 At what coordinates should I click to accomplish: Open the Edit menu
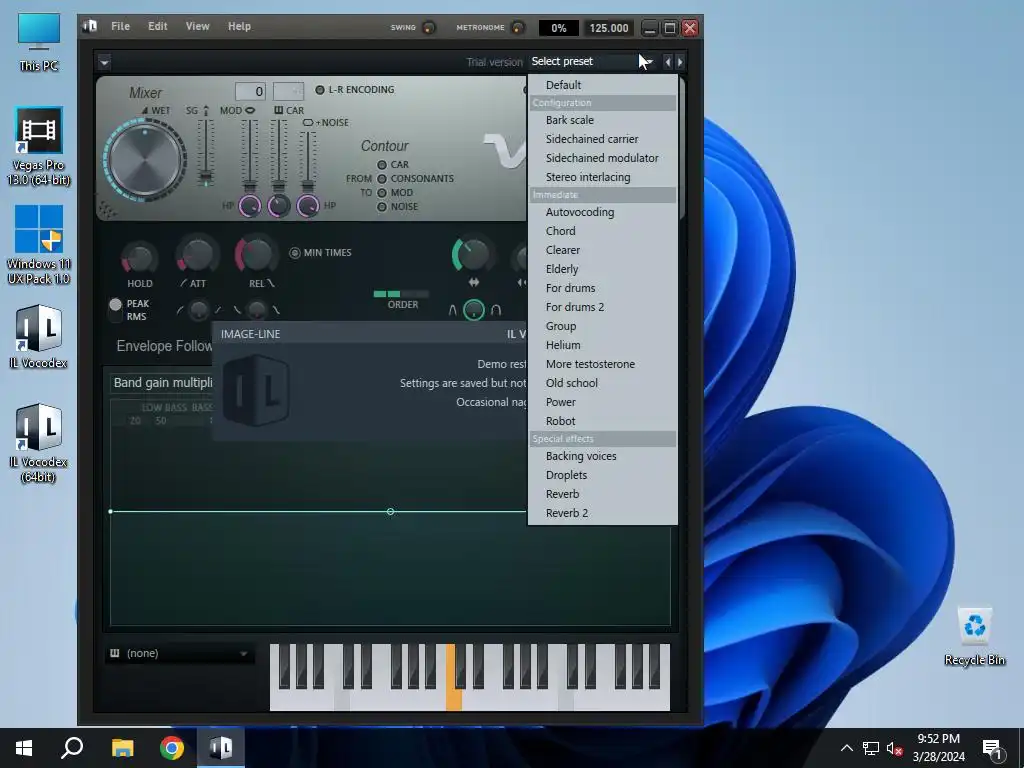click(x=157, y=26)
